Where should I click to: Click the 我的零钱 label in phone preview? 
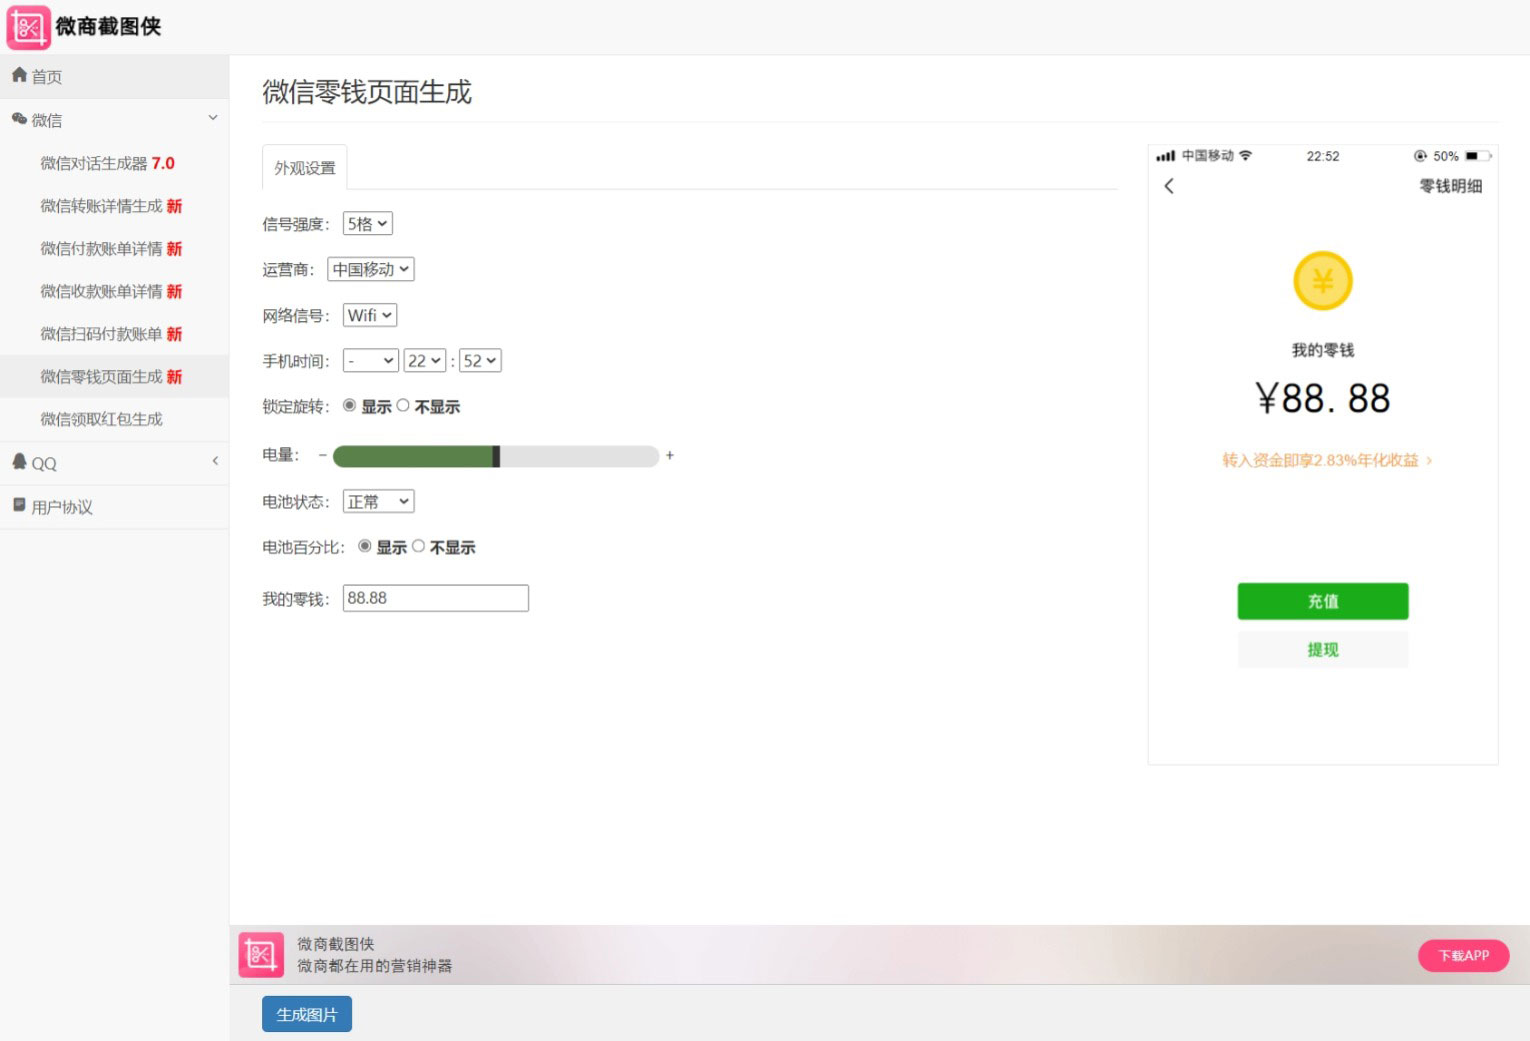tap(1323, 350)
